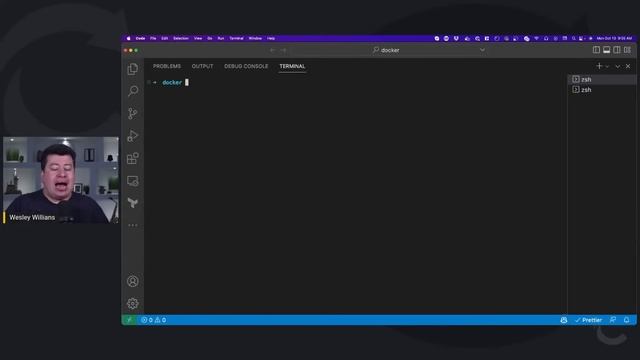Open the Code application menu
The height and width of the screenshot is (360, 640).
point(140,38)
